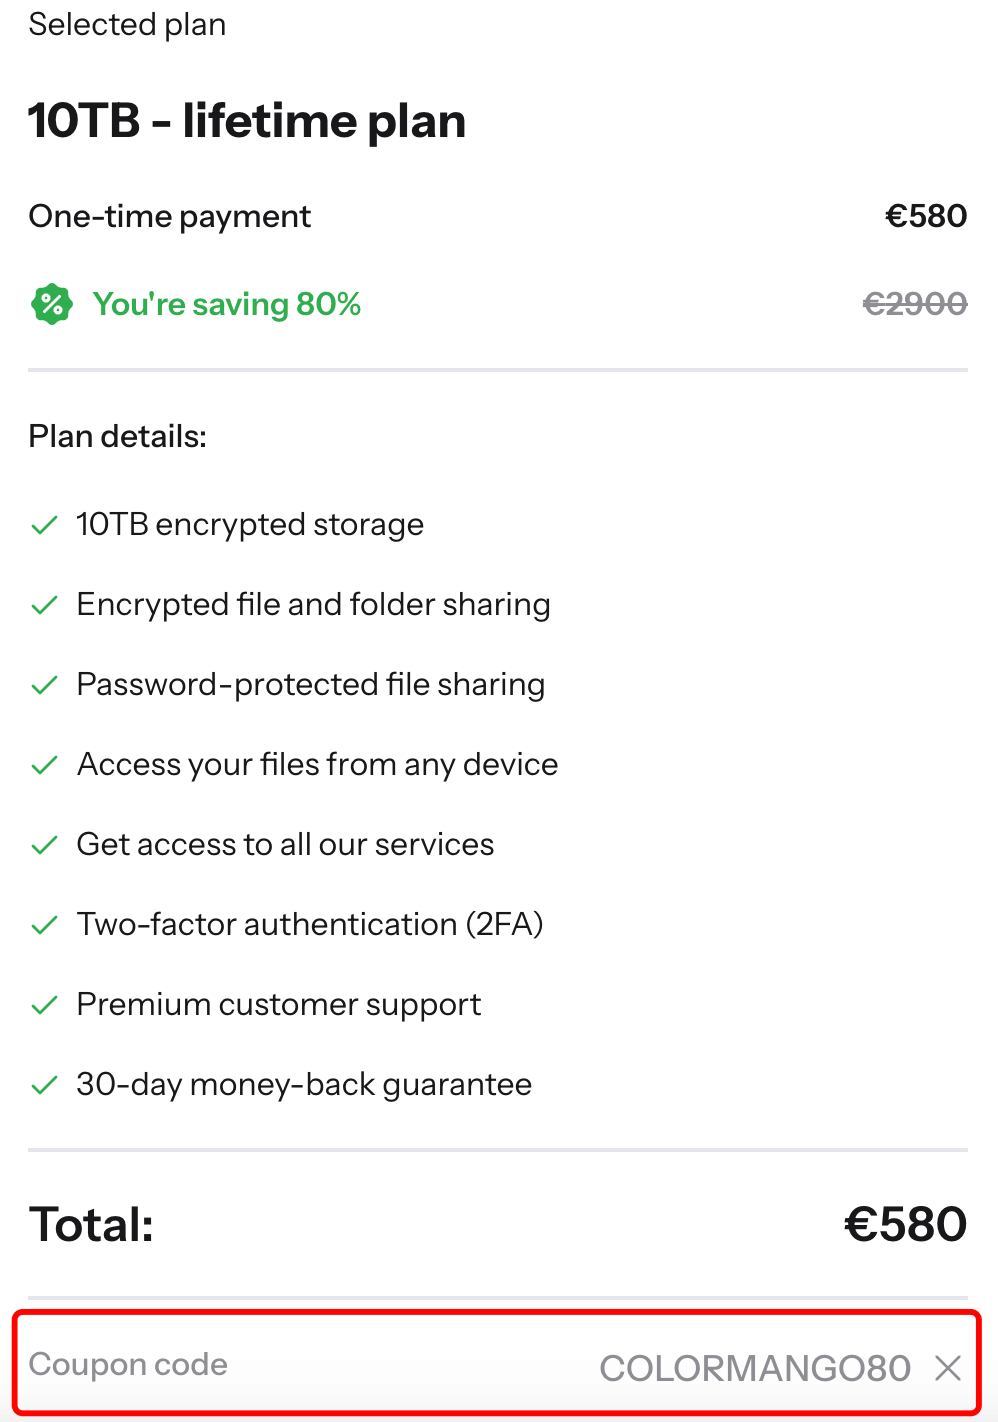The height and width of the screenshot is (1422, 998).
Task: Click the checkmark beside 10TB encrypted storage
Action: 44,524
